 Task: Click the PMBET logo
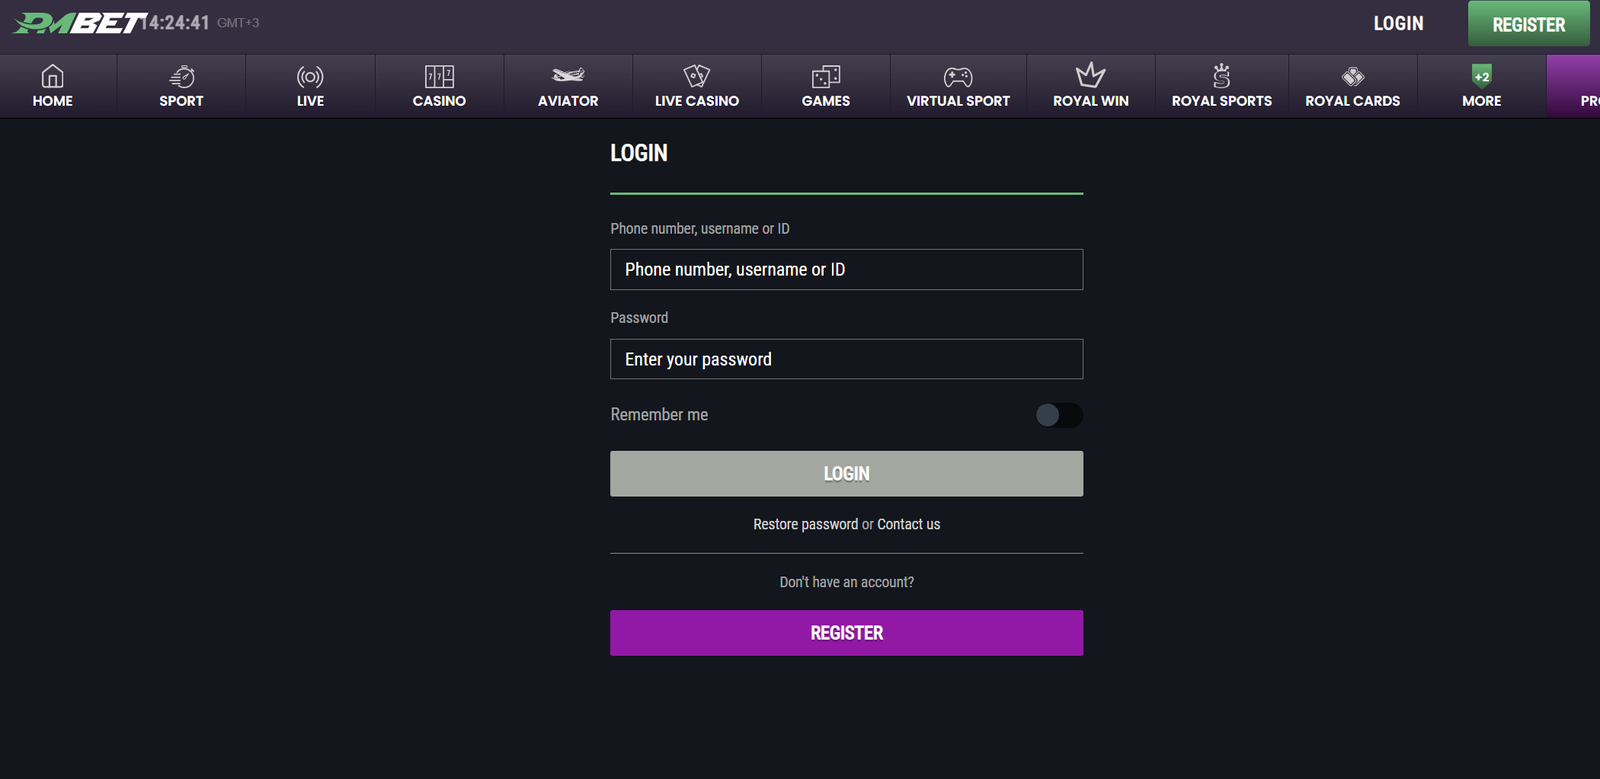click(78, 23)
